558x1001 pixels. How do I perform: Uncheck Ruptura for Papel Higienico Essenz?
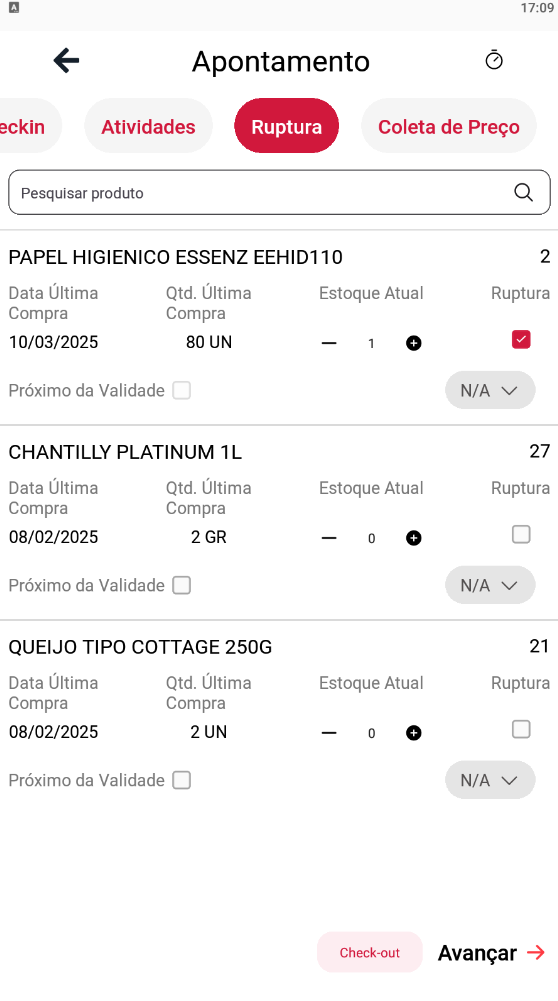[521, 340]
